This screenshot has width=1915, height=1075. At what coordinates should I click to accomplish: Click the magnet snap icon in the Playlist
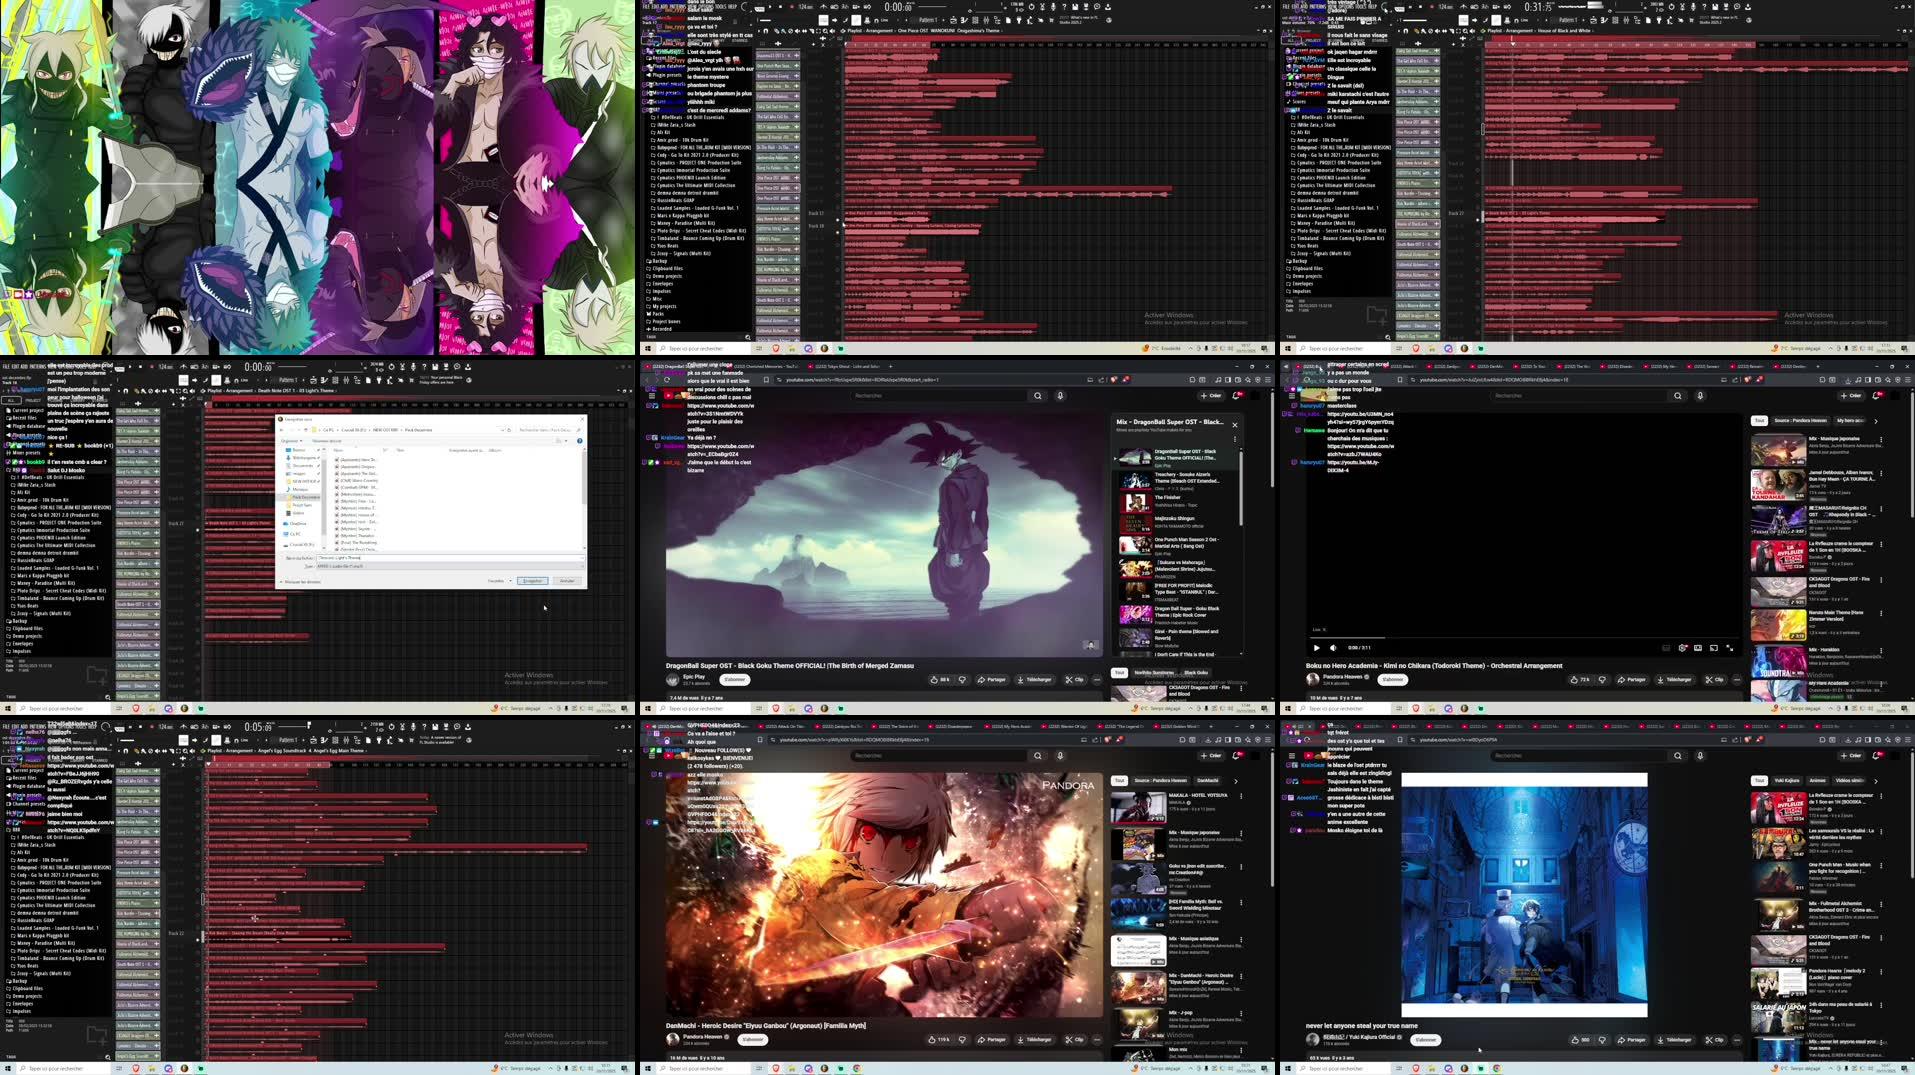(x=766, y=31)
